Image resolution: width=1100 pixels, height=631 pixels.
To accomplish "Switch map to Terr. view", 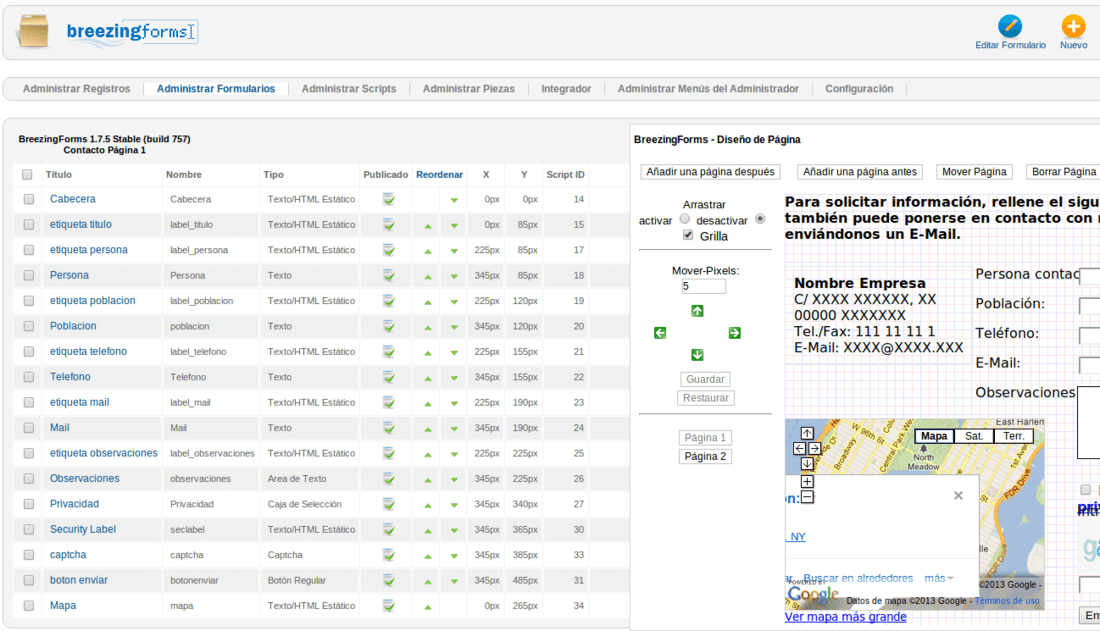I will (x=1014, y=437).
